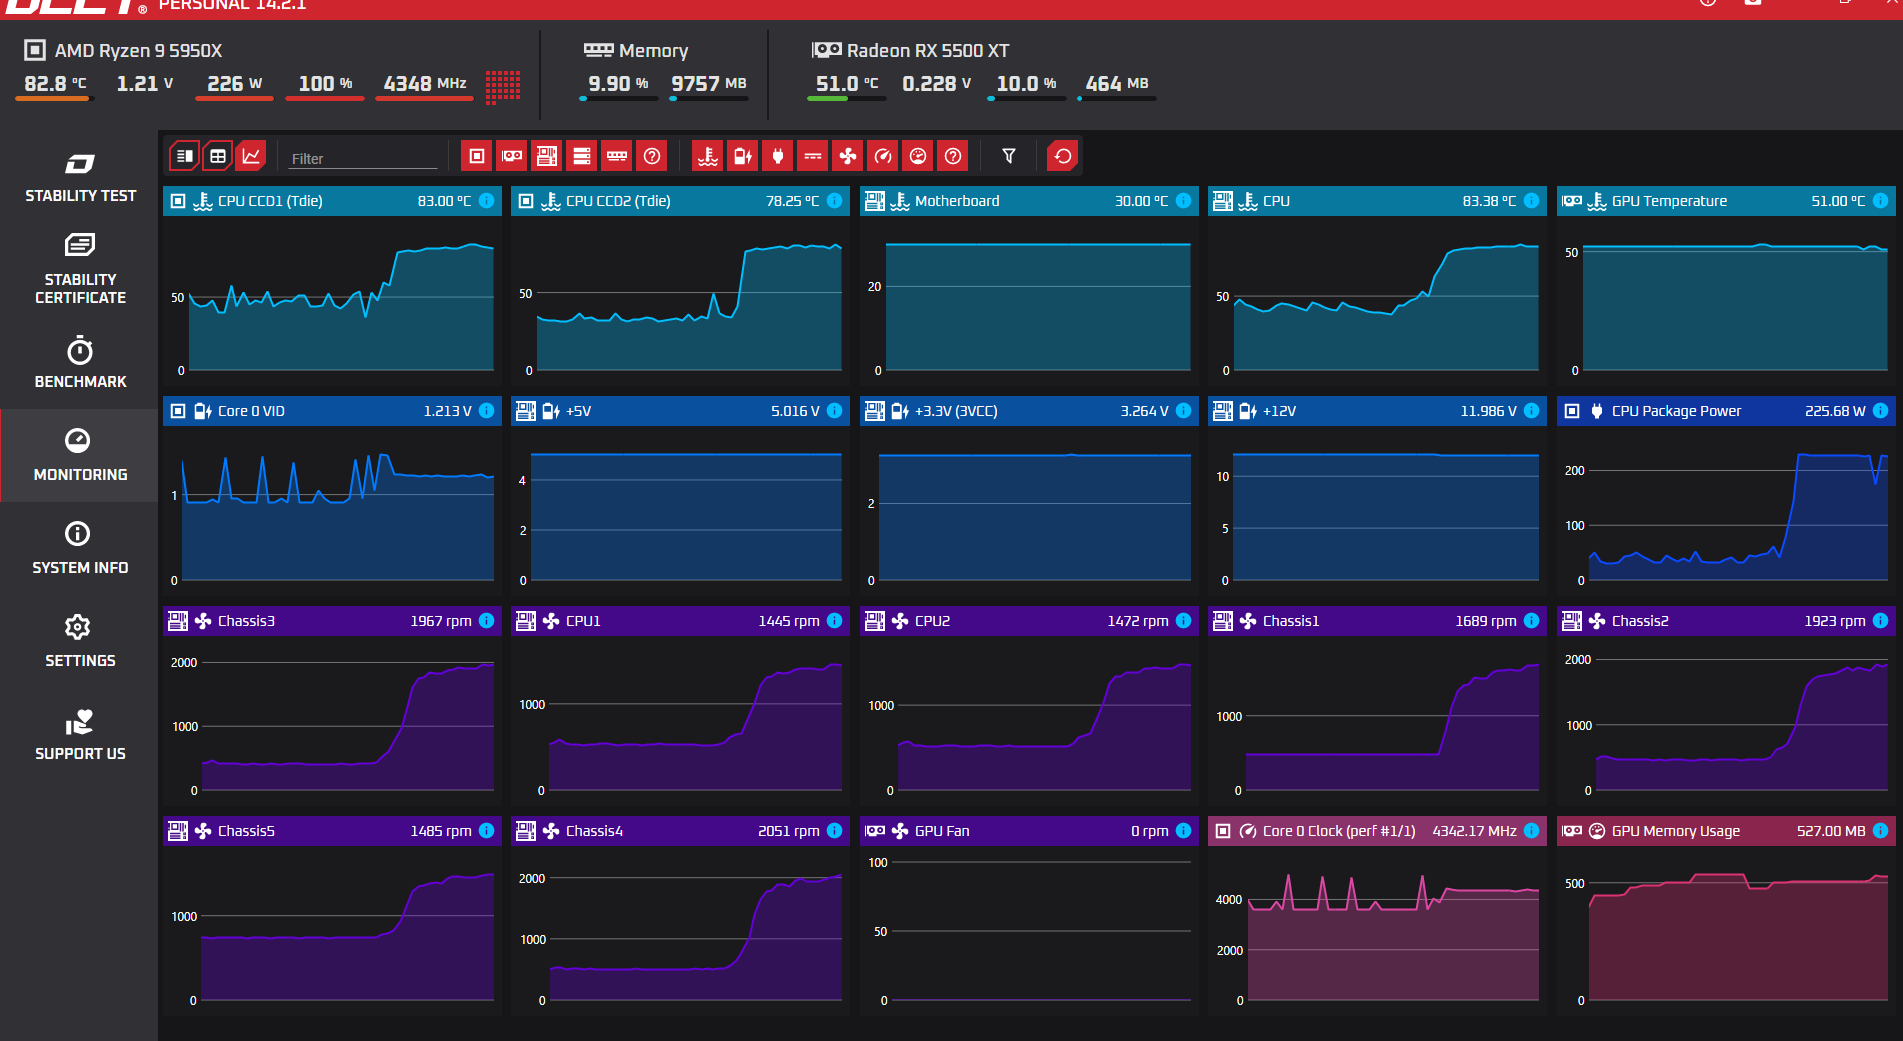Image resolution: width=1903 pixels, height=1041 pixels.
Task: Show info for Chassis5 fan
Action: coord(486,831)
